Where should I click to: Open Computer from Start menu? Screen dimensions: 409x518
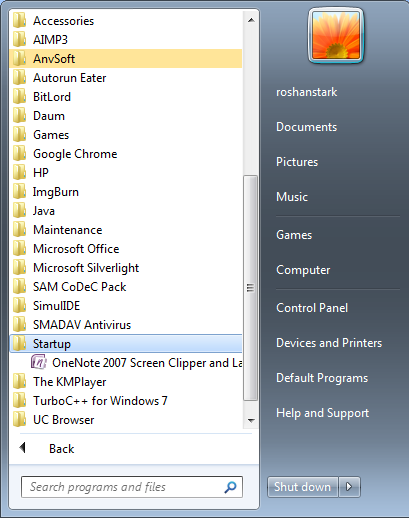(x=303, y=270)
